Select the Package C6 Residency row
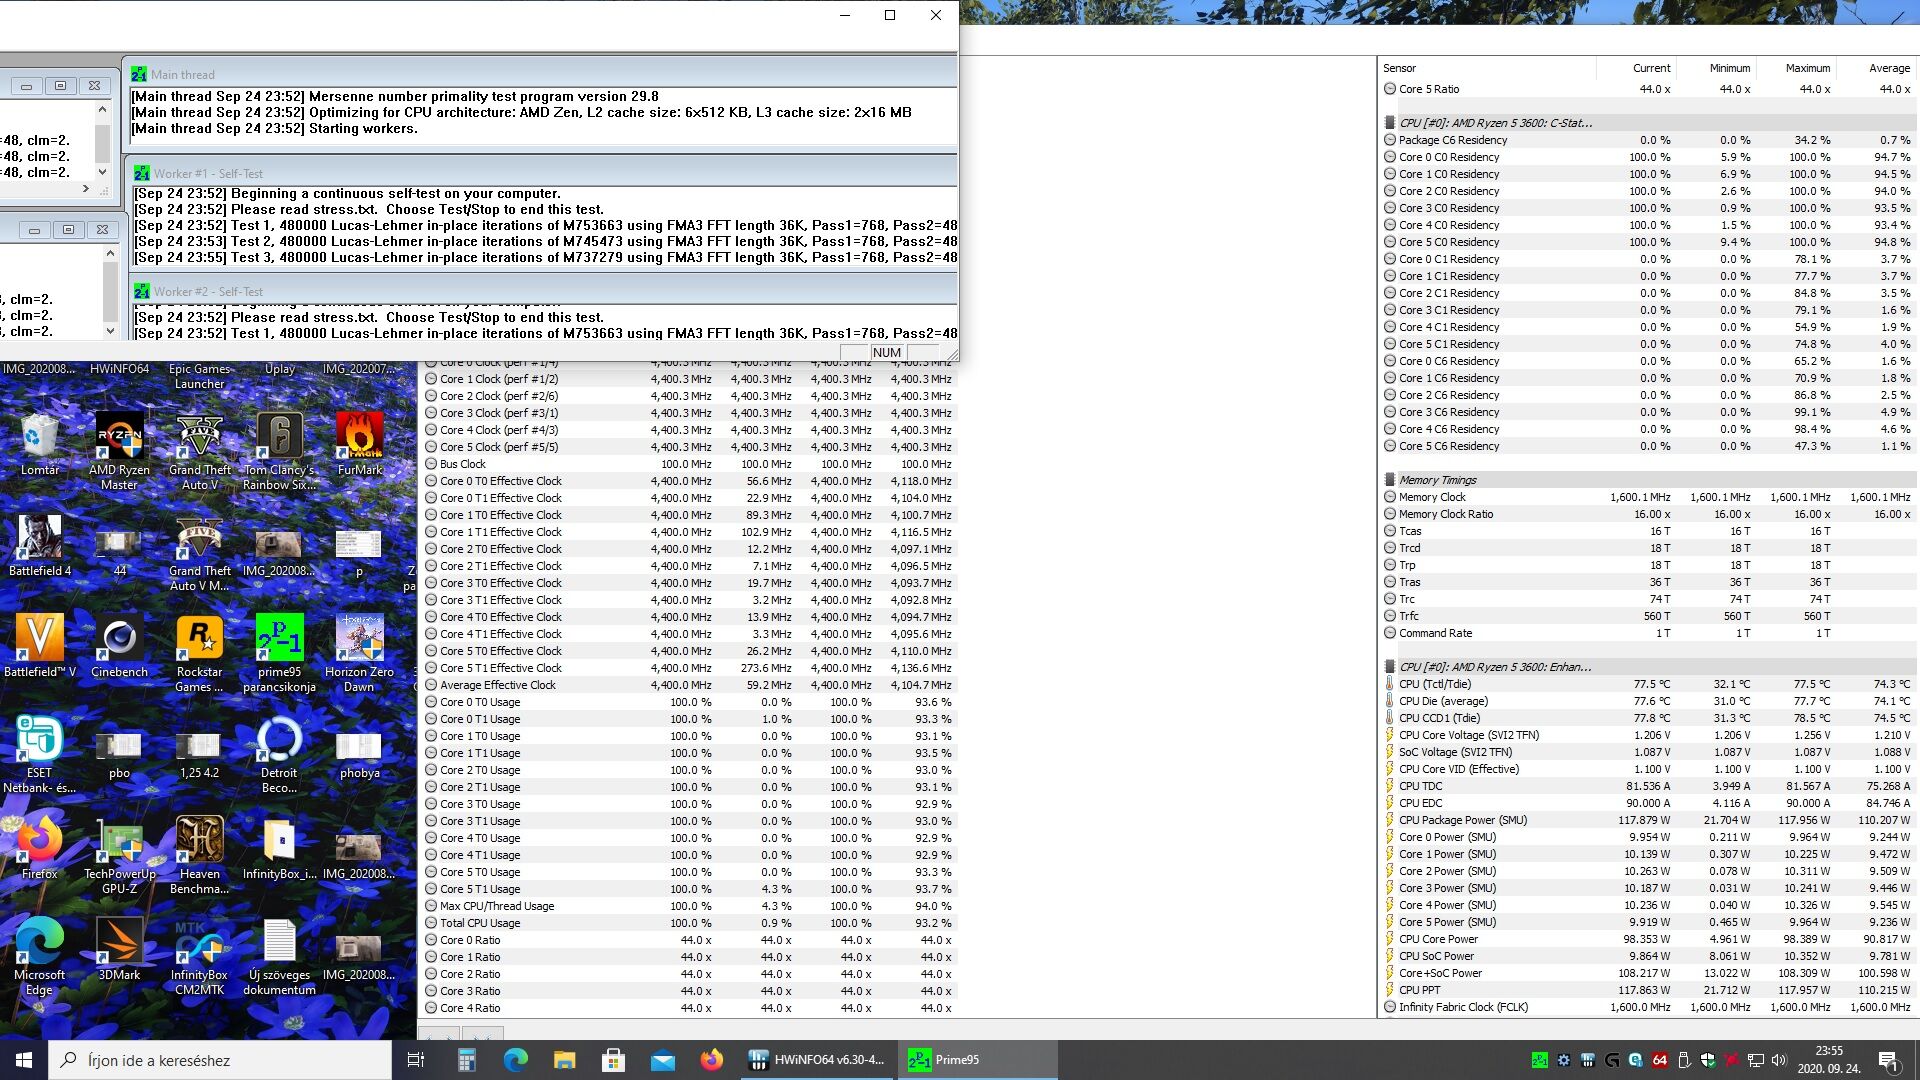This screenshot has height=1080, width=1920. (x=1647, y=140)
